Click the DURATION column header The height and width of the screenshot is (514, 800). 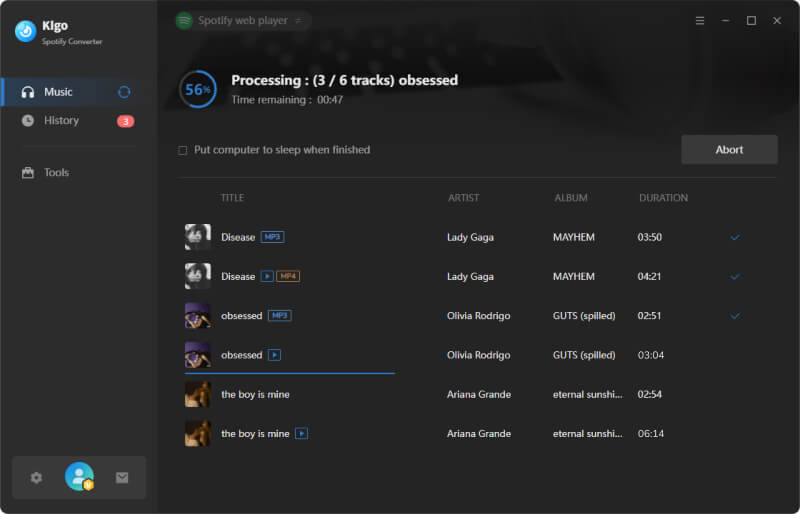tap(663, 198)
